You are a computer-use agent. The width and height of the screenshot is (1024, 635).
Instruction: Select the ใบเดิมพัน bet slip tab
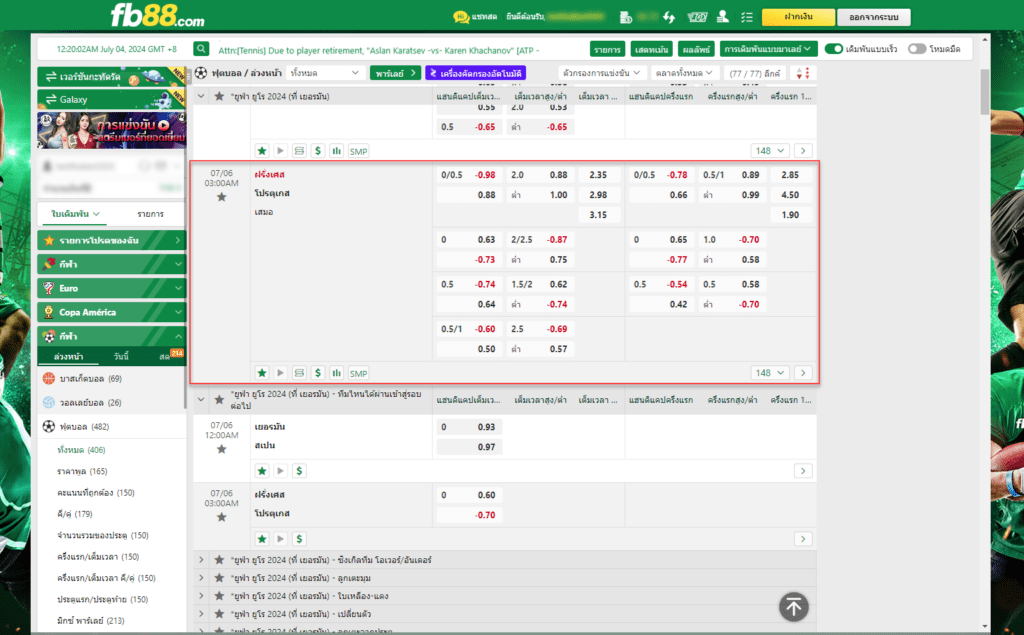point(76,214)
